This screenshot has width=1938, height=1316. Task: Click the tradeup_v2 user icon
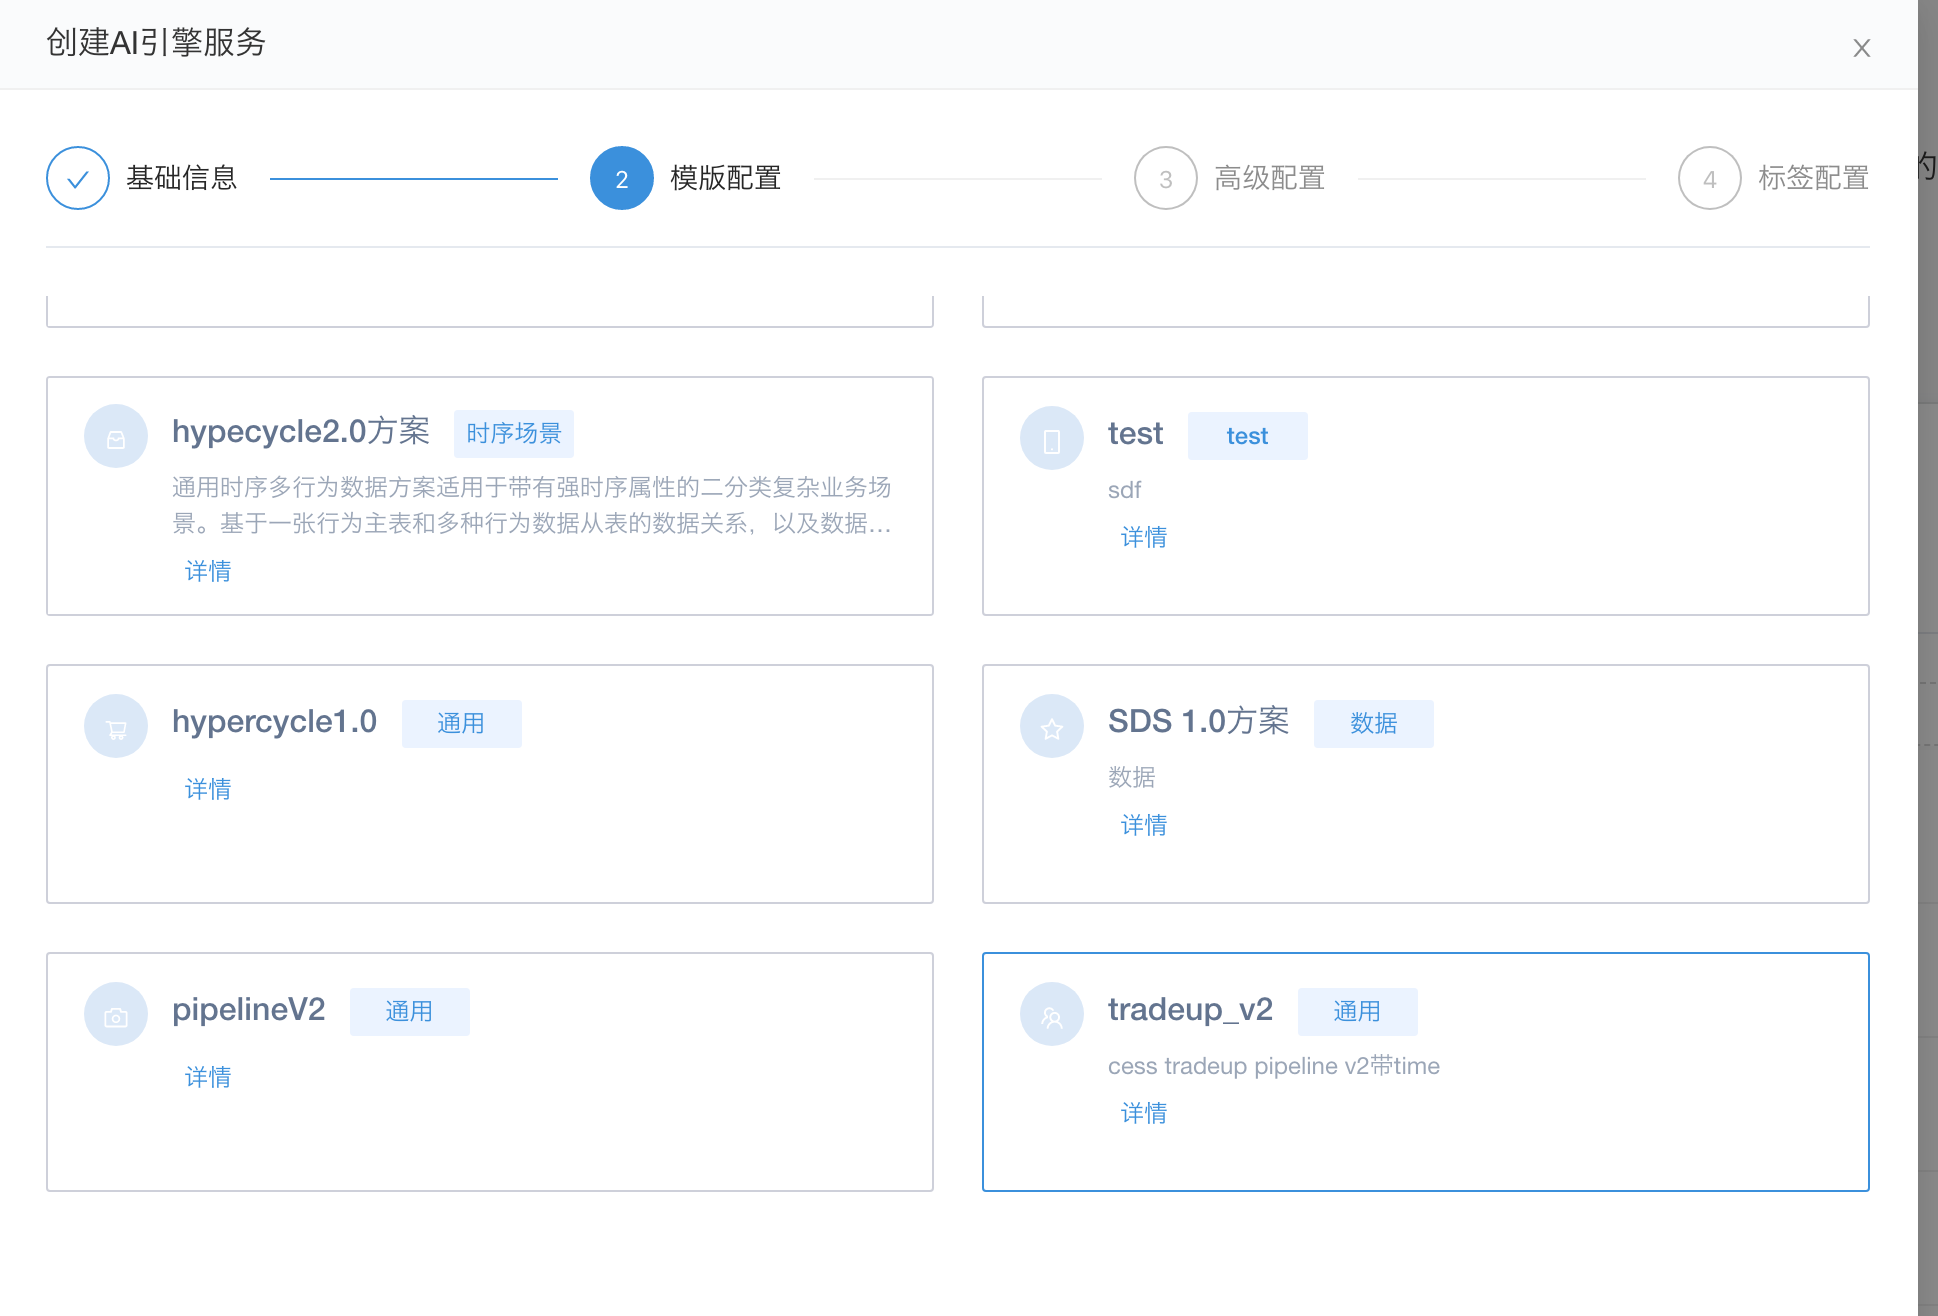click(1052, 1014)
